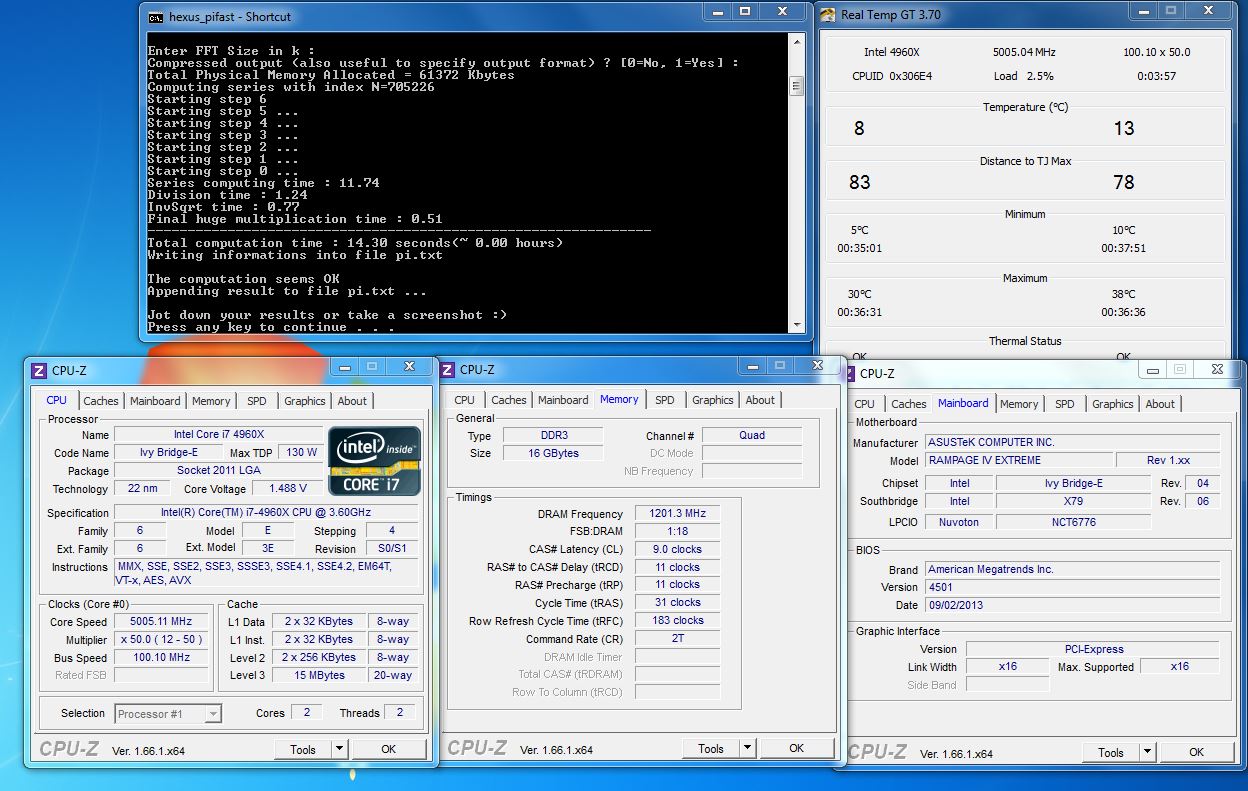The height and width of the screenshot is (791, 1248).
Task: Select Memory tab in right CPU-Z window
Action: [1019, 404]
